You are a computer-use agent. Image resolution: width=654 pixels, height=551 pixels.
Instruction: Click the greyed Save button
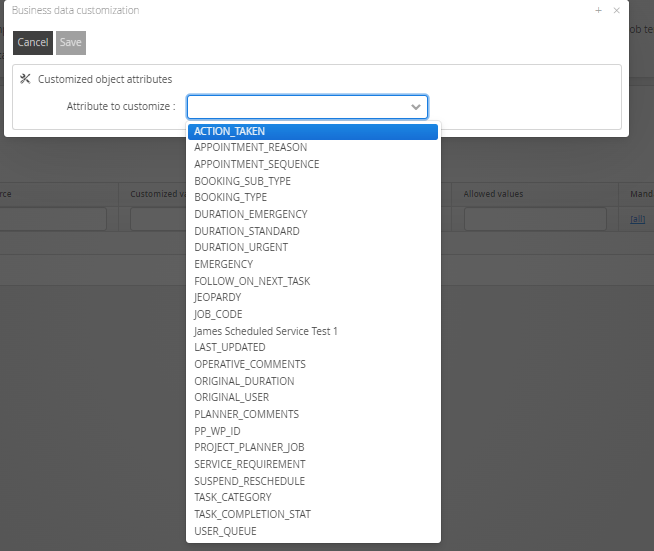pos(71,43)
